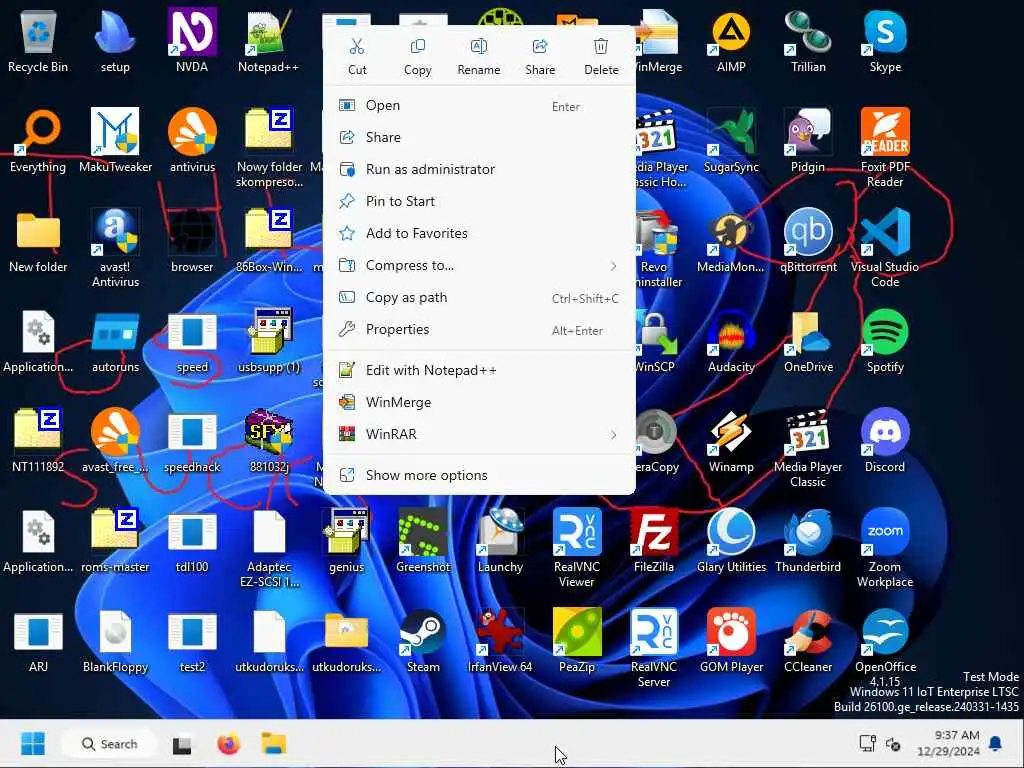This screenshot has width=1024, height=768.
Task: Select the Visual Studio Code icon
Action: coord(885,248)
